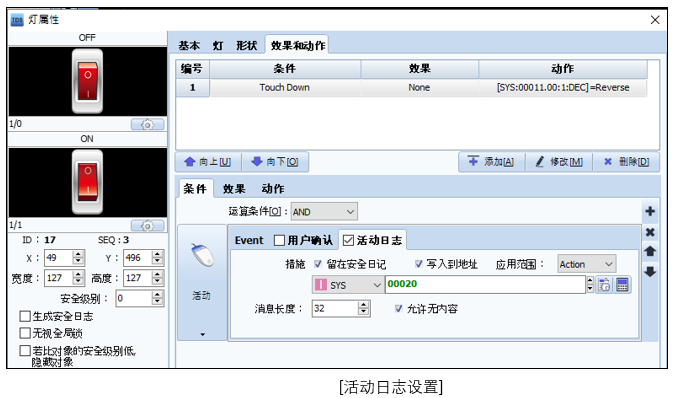The height and width of the screenshot is (398, 675).
Task: Select the Touch Down row in the table
Action: (411, 87)
